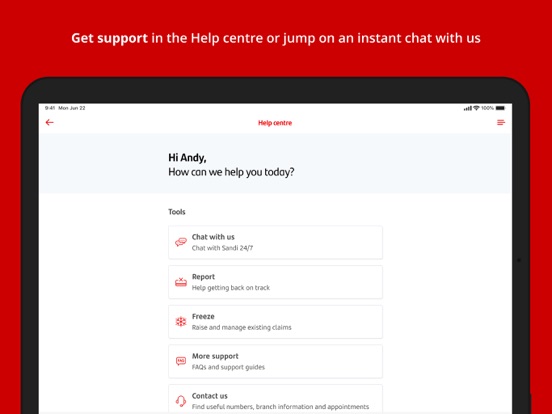Open the Report tool card
The height and width of the screenshot is (414, 552).
click(x=275, y=282)
